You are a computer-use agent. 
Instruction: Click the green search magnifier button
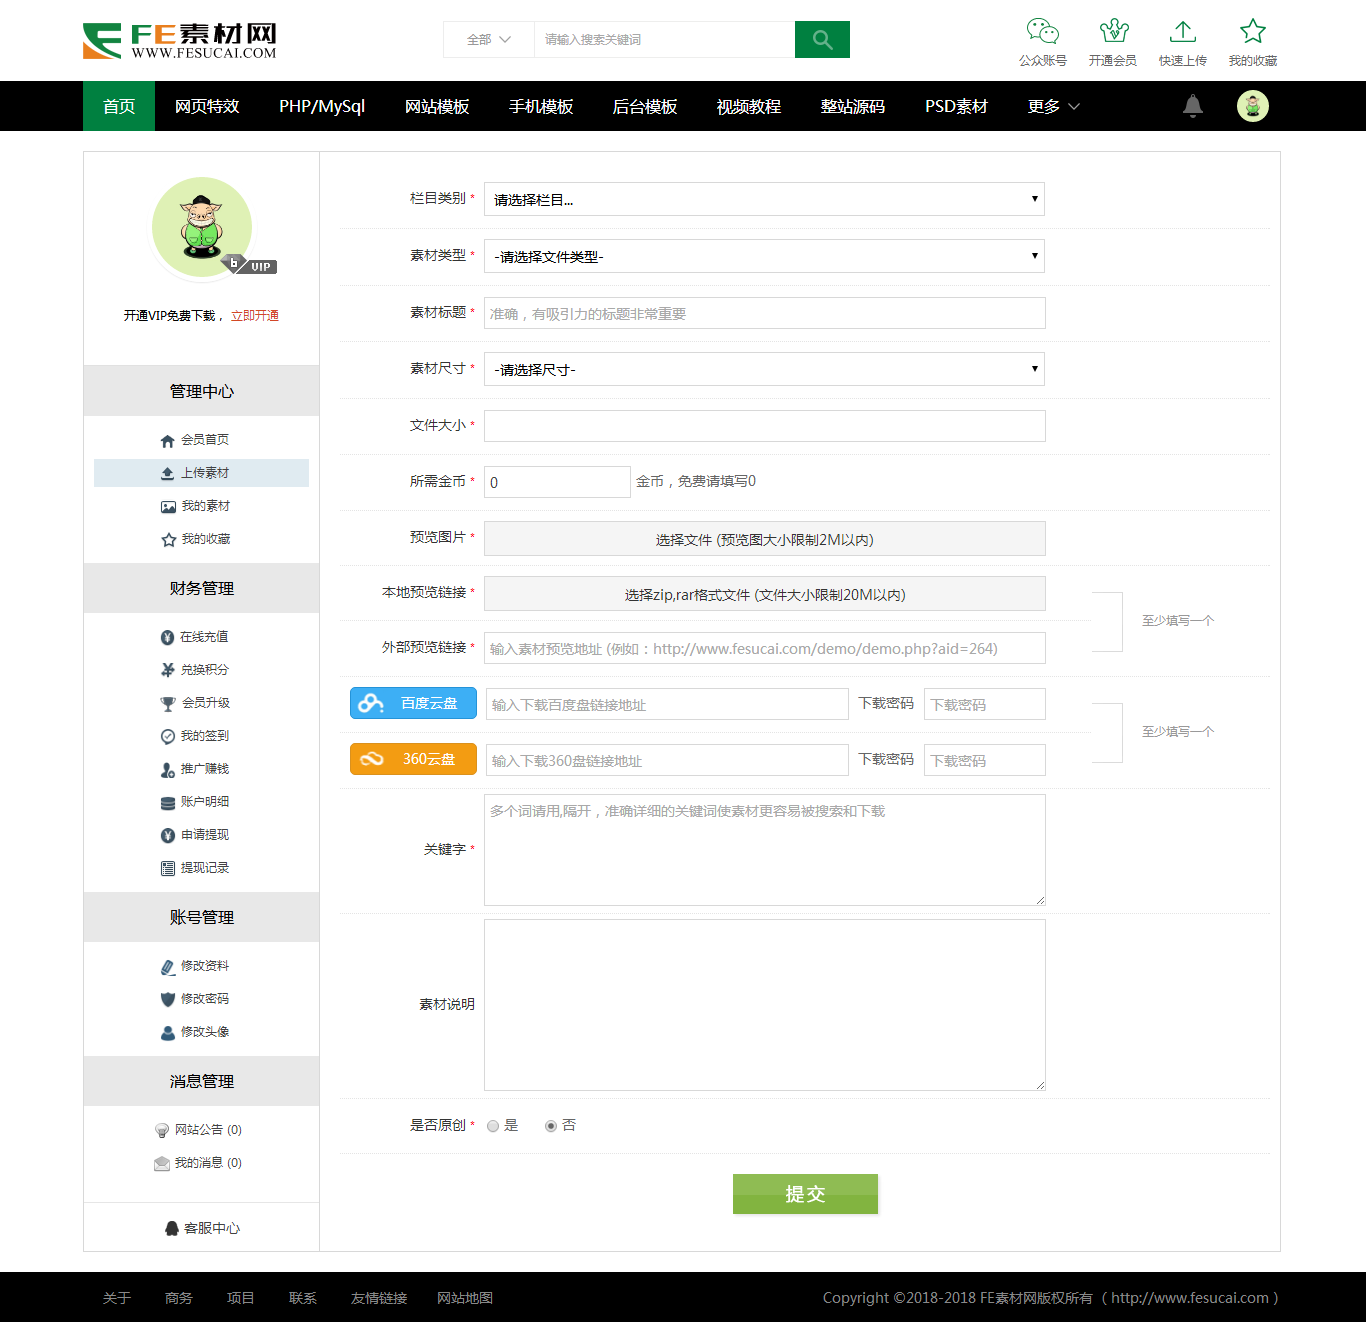click(822, 40)
